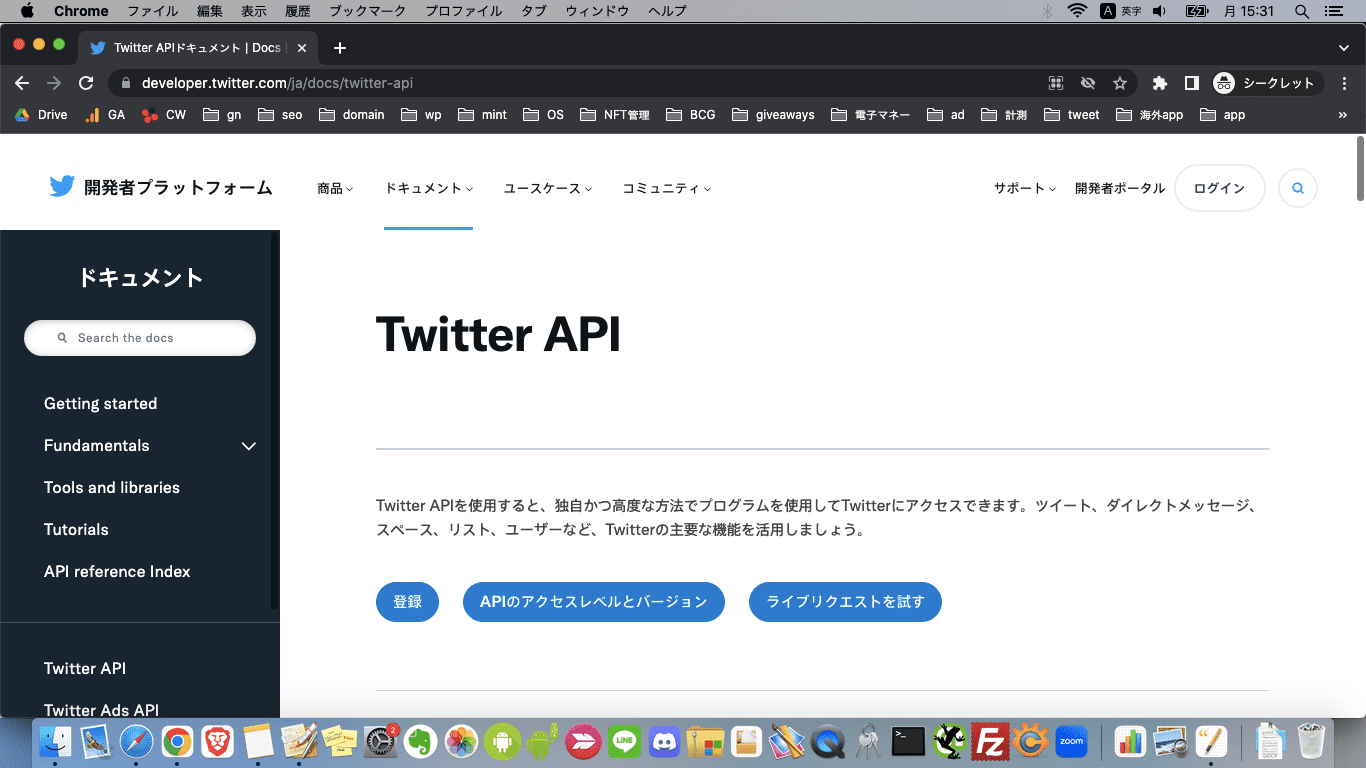Viewport: 1366px width, 768px height.
Task: Expand the Fundamentals chevron in sidebar
Action: tap(249, 446)
